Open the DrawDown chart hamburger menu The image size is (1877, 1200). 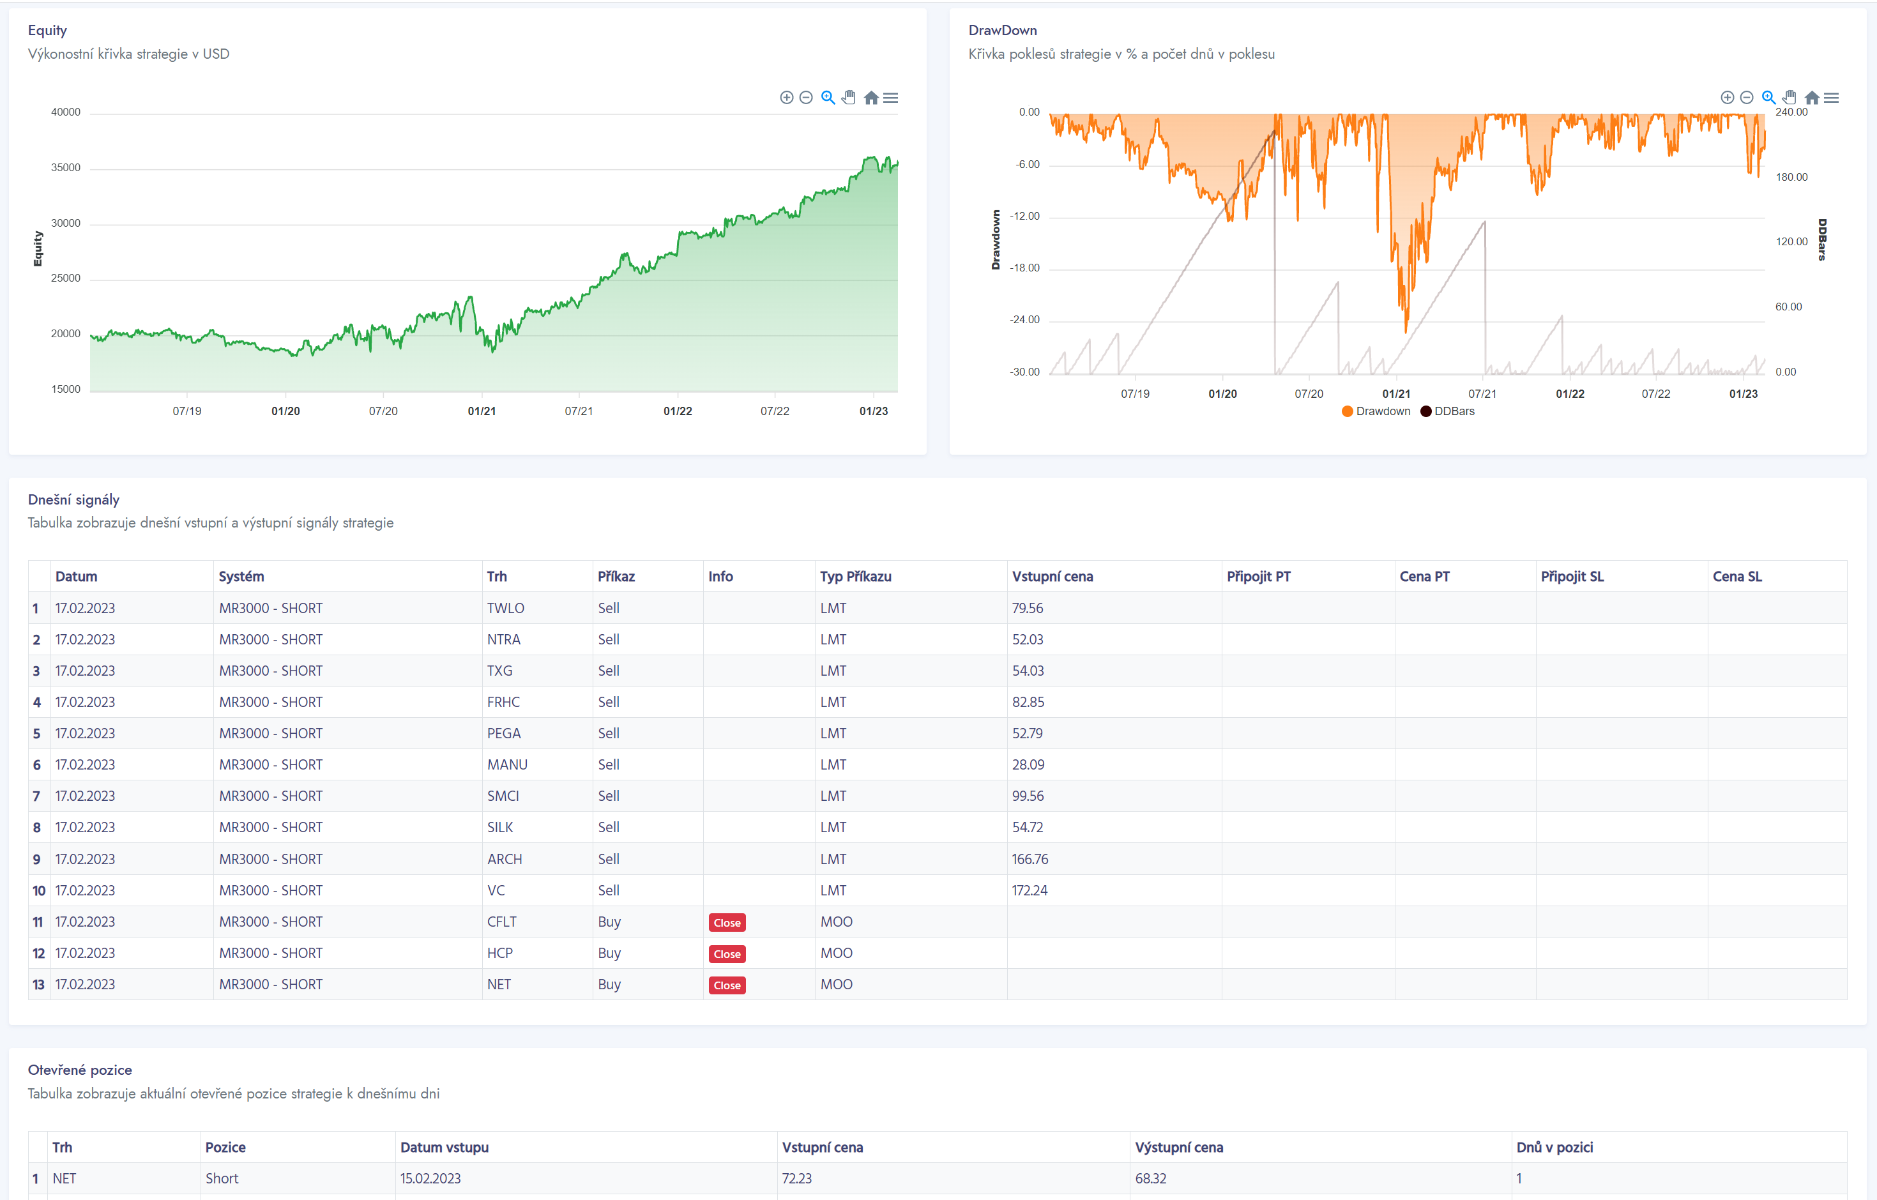click(1832, 98)
